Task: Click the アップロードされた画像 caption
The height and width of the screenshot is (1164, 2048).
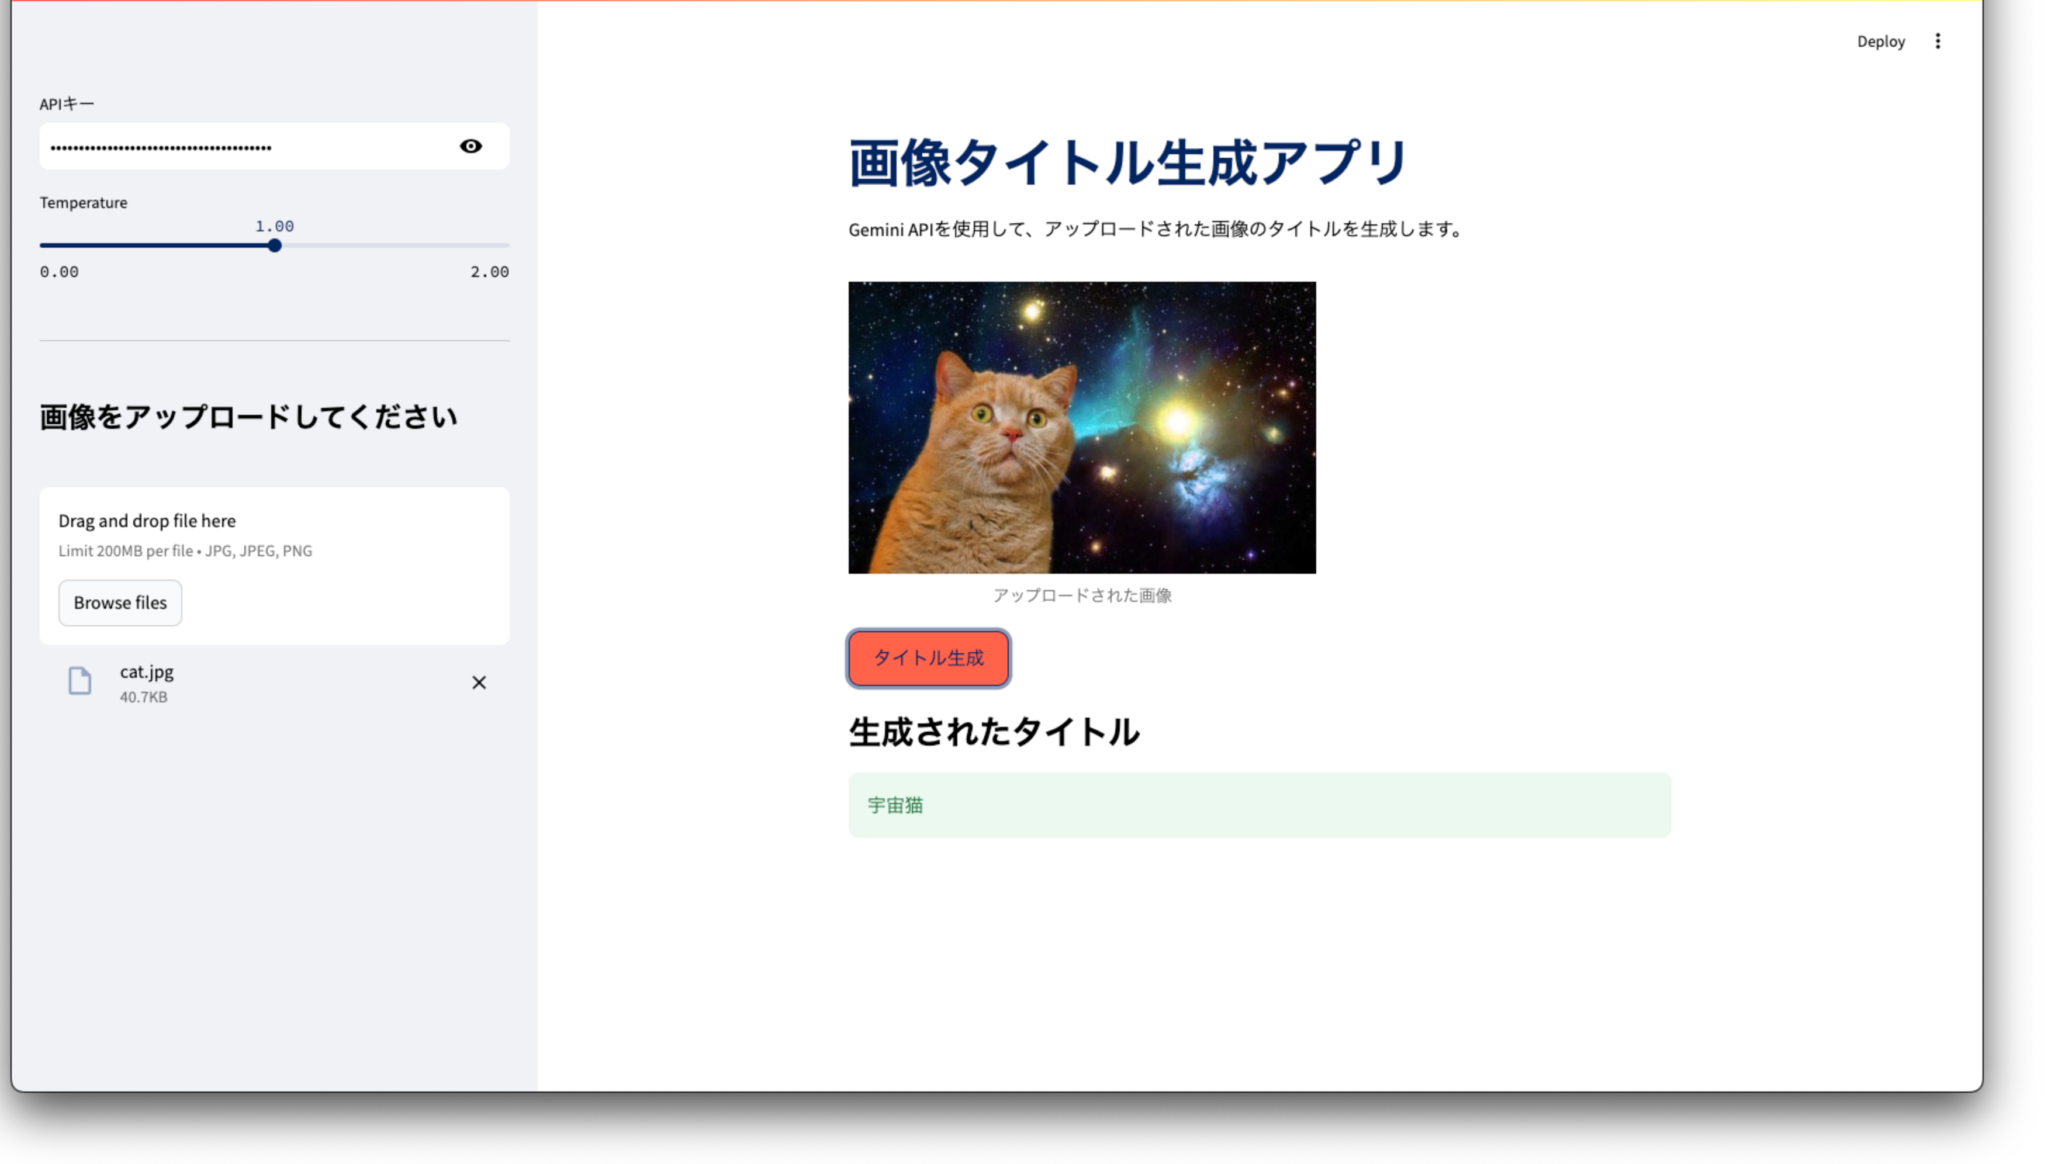Action: pos(1083,594)
